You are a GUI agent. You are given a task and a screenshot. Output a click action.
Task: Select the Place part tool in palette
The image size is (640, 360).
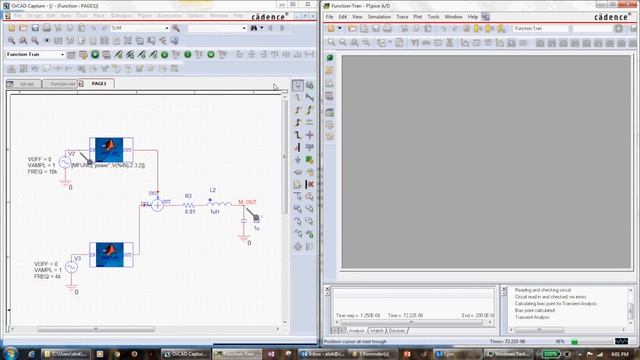coord(310,85)
